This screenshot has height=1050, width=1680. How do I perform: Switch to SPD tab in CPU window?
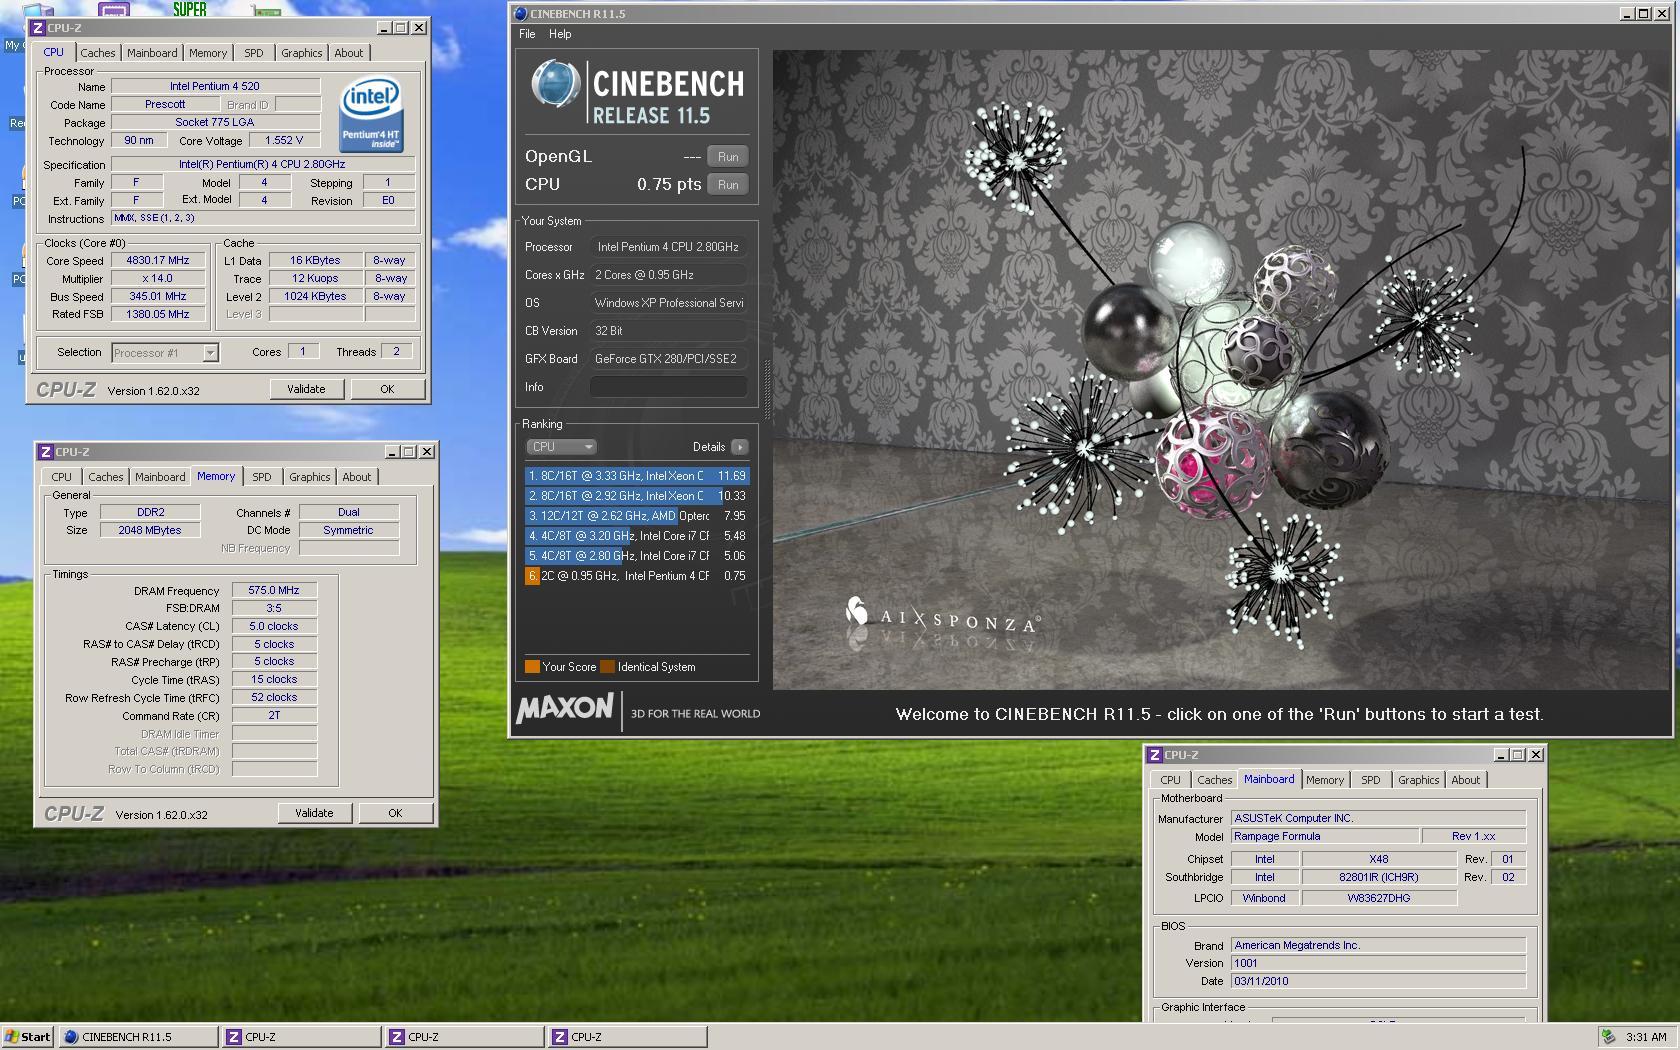pyautogui.click(x=254, y=53)
